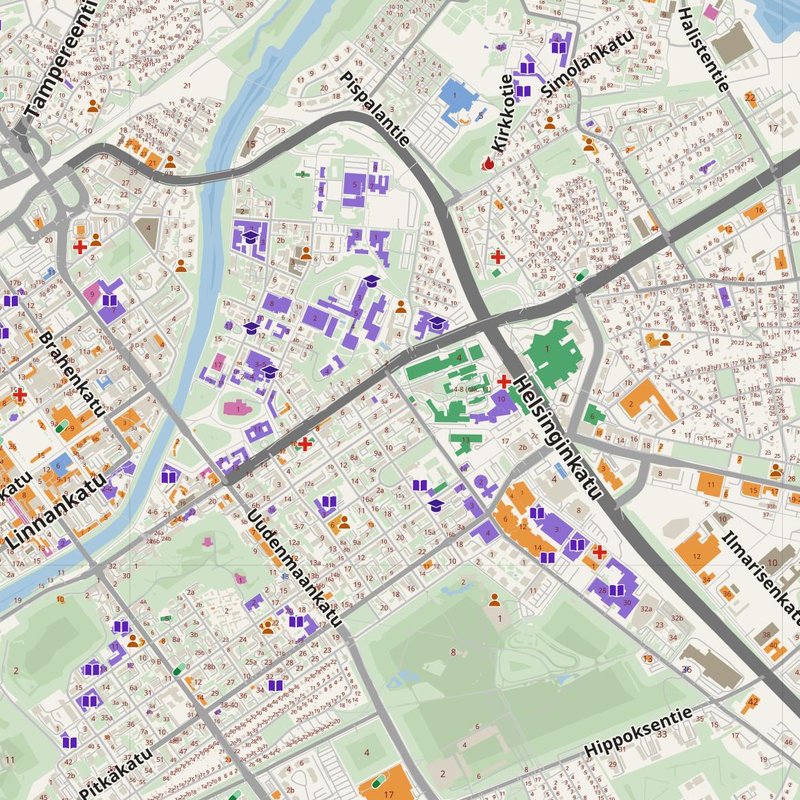Select book icon next to orange building 14

point(547,558)
